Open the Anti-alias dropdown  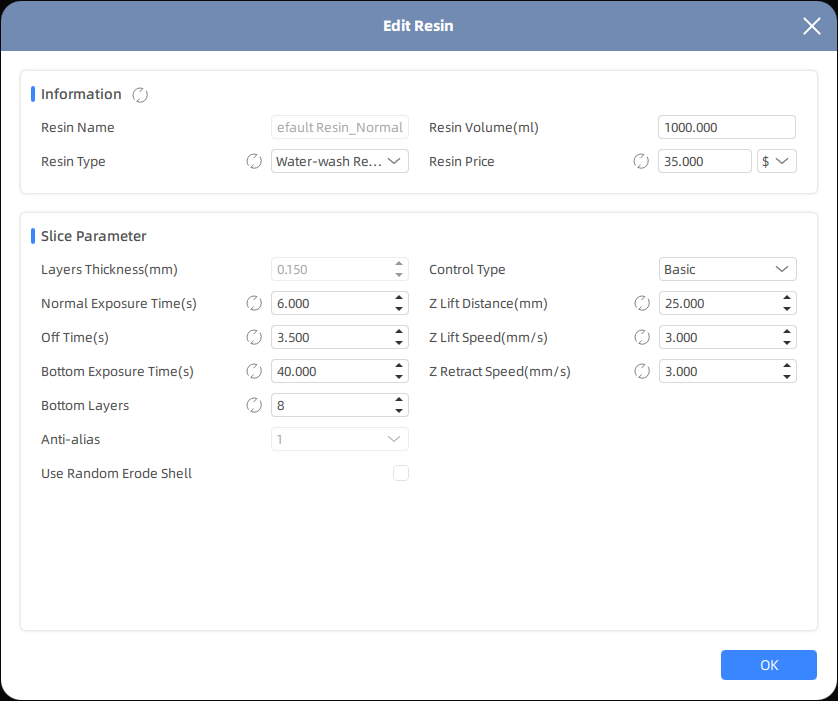point(340,439)
